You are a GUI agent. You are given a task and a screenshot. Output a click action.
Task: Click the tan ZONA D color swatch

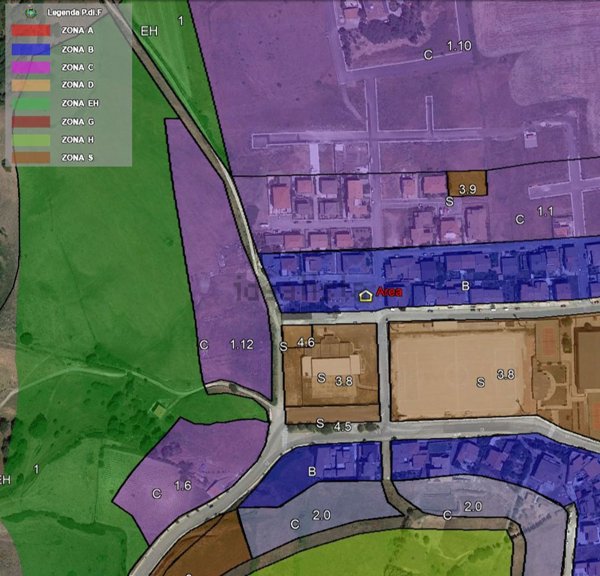click(x=31, y=85)
